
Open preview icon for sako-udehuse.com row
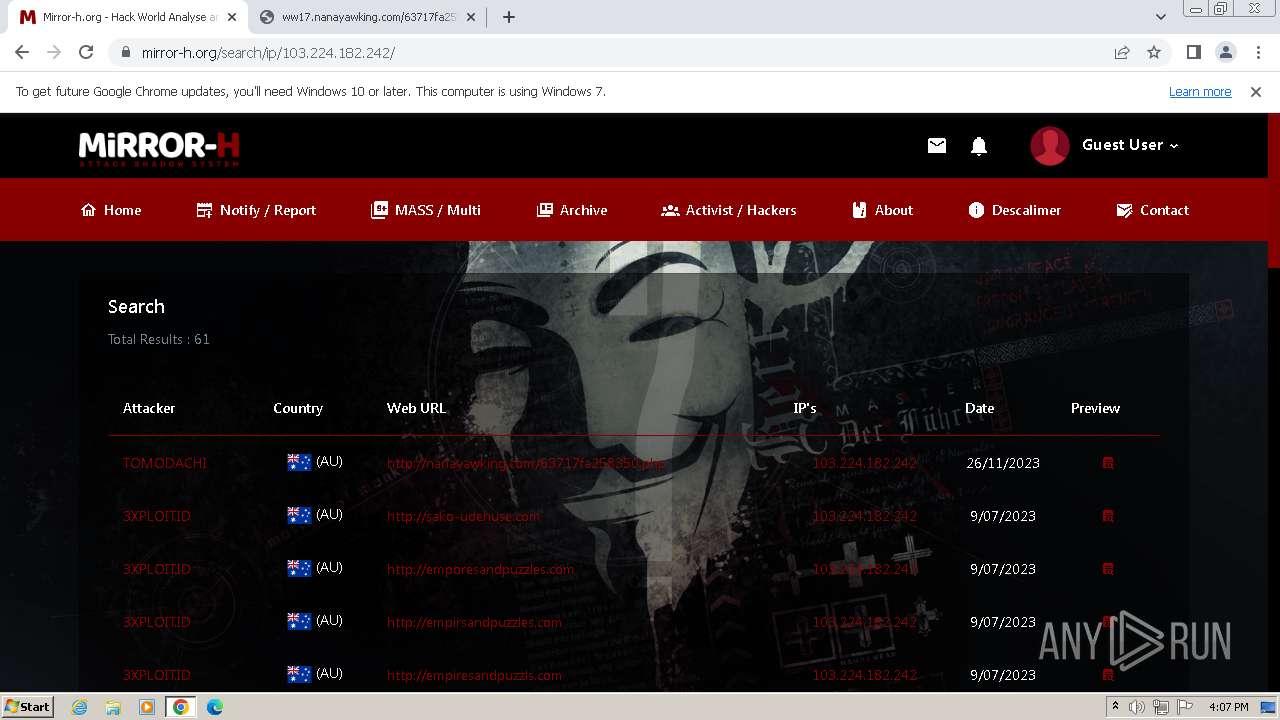(1108, 516)
